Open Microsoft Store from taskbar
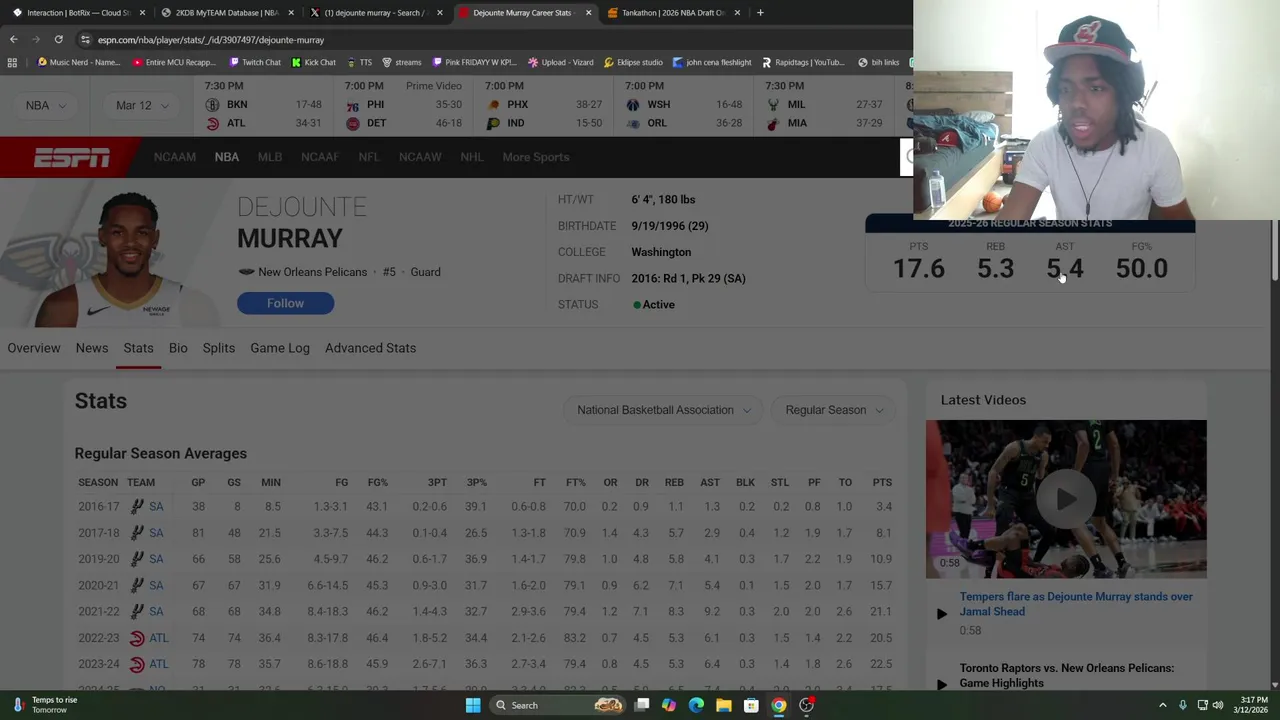The width and height of the screenshot is (1280, 720). (751, 705)
